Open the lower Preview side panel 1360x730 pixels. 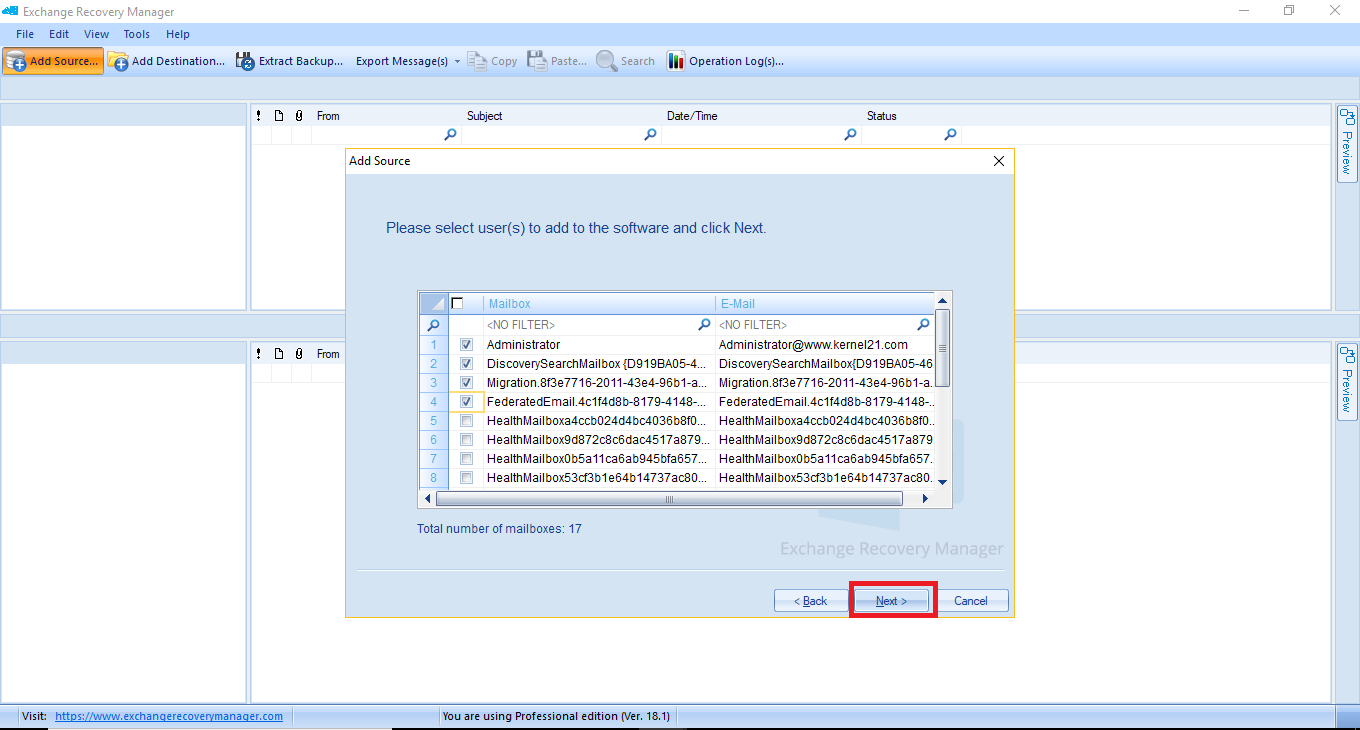[1347, 381]
